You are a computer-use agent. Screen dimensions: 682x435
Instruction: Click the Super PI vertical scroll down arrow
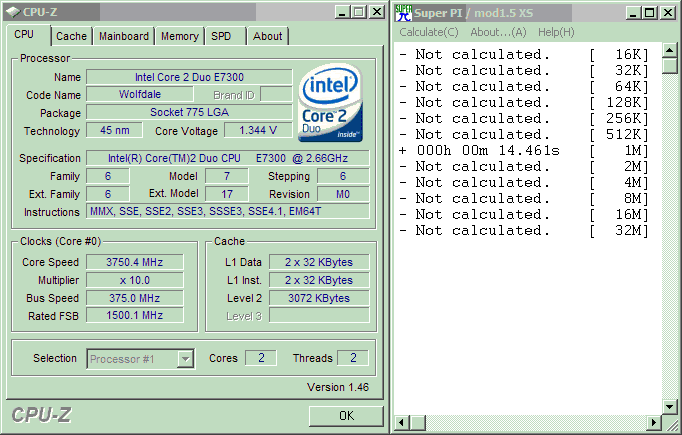pyautogui.click(x=670, y=407)
